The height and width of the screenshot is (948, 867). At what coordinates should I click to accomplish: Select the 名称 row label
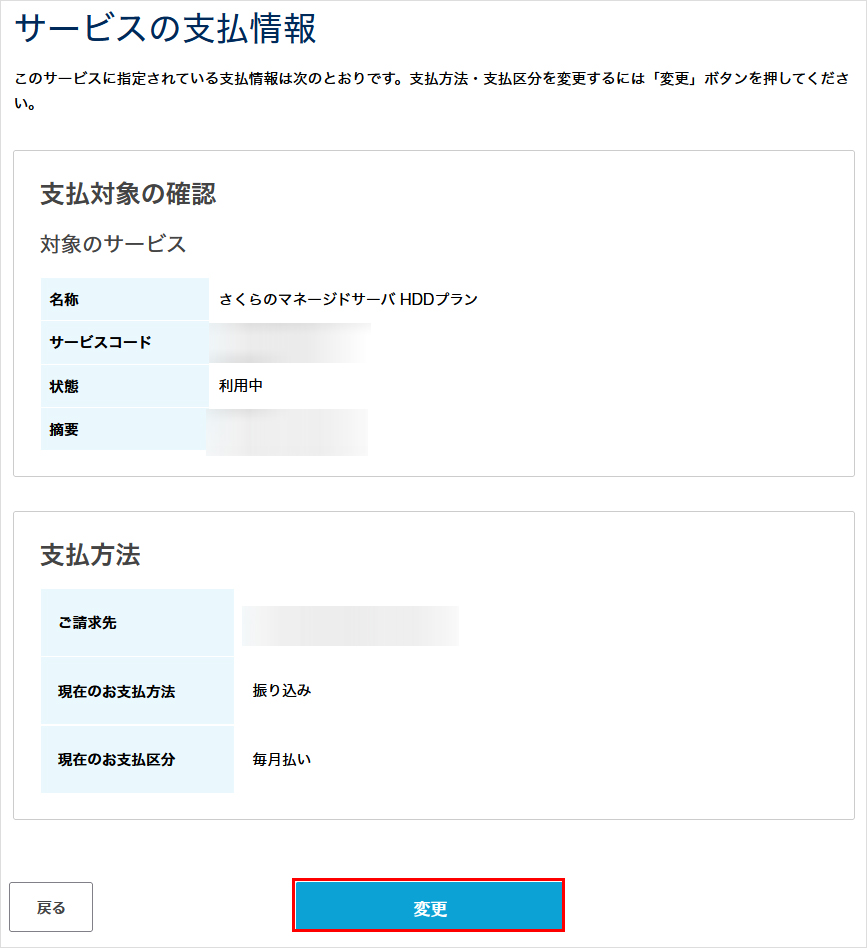click(69, 299)
